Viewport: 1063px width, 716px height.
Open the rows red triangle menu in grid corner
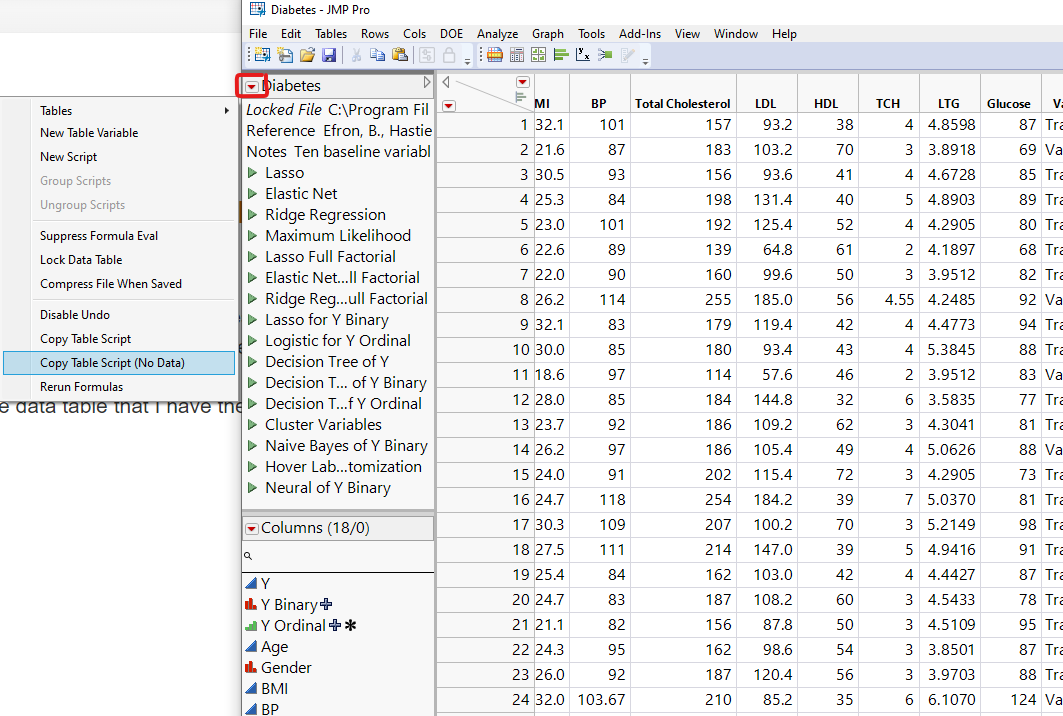(449, 105)
